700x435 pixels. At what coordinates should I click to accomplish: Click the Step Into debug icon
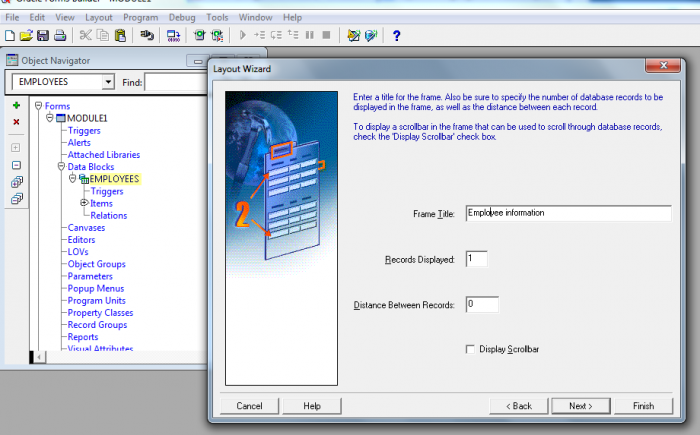point(259,35)
